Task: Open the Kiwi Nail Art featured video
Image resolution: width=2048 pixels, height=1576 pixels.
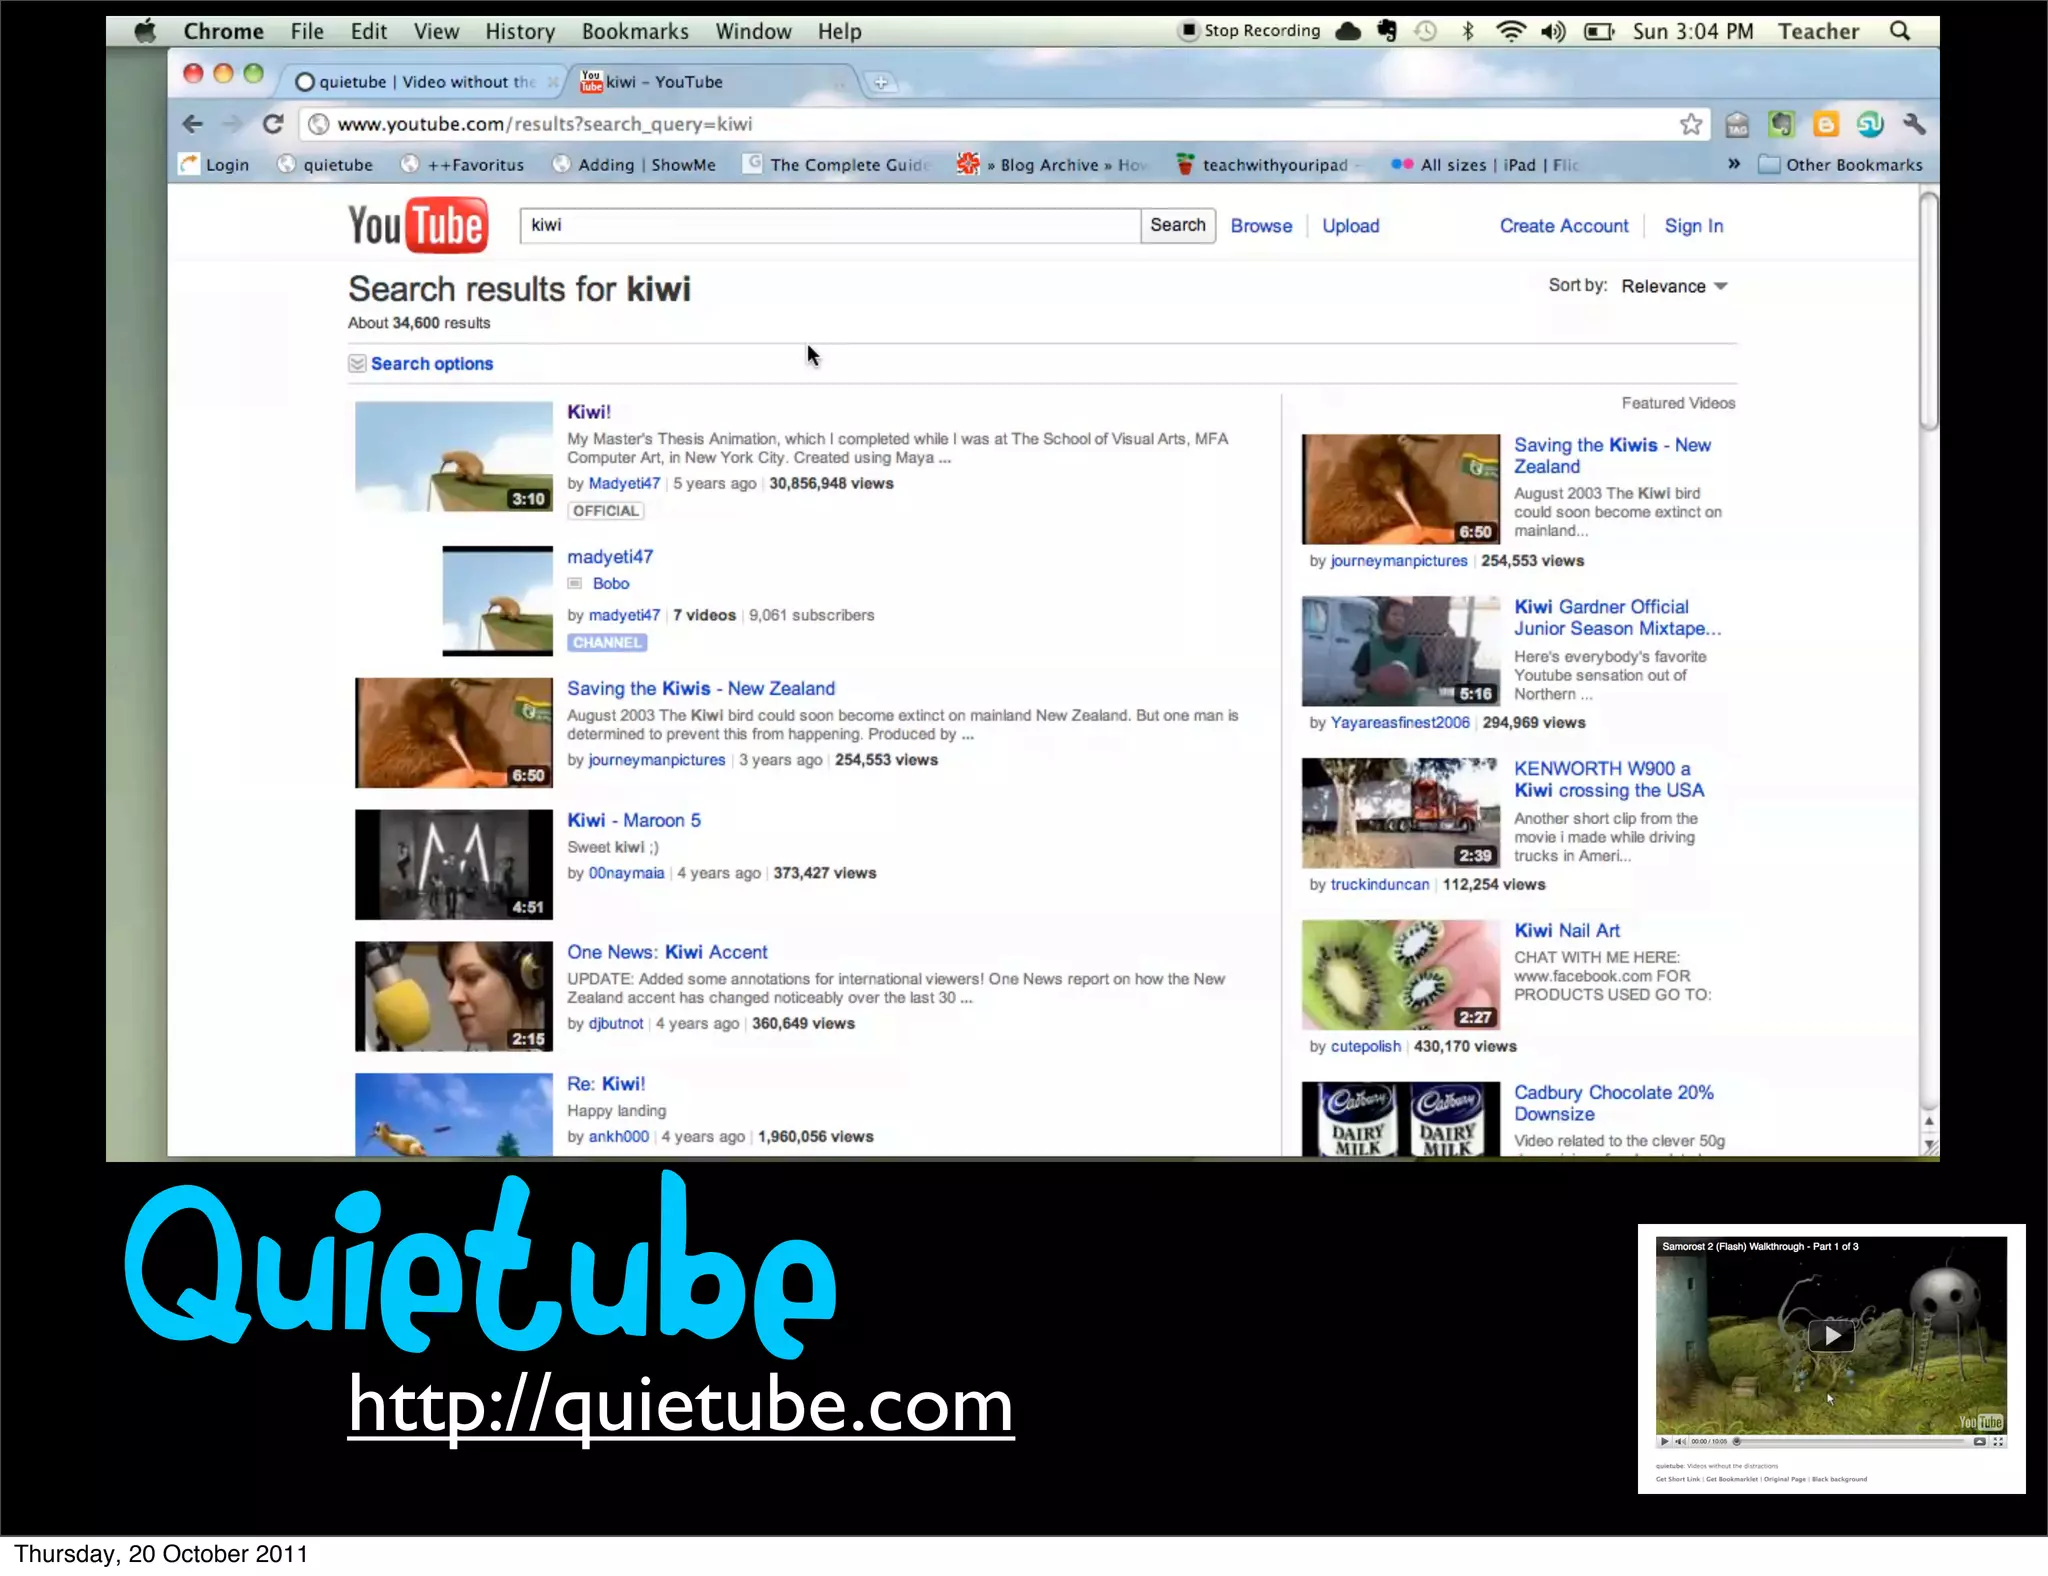Action: coord(1566,930)
